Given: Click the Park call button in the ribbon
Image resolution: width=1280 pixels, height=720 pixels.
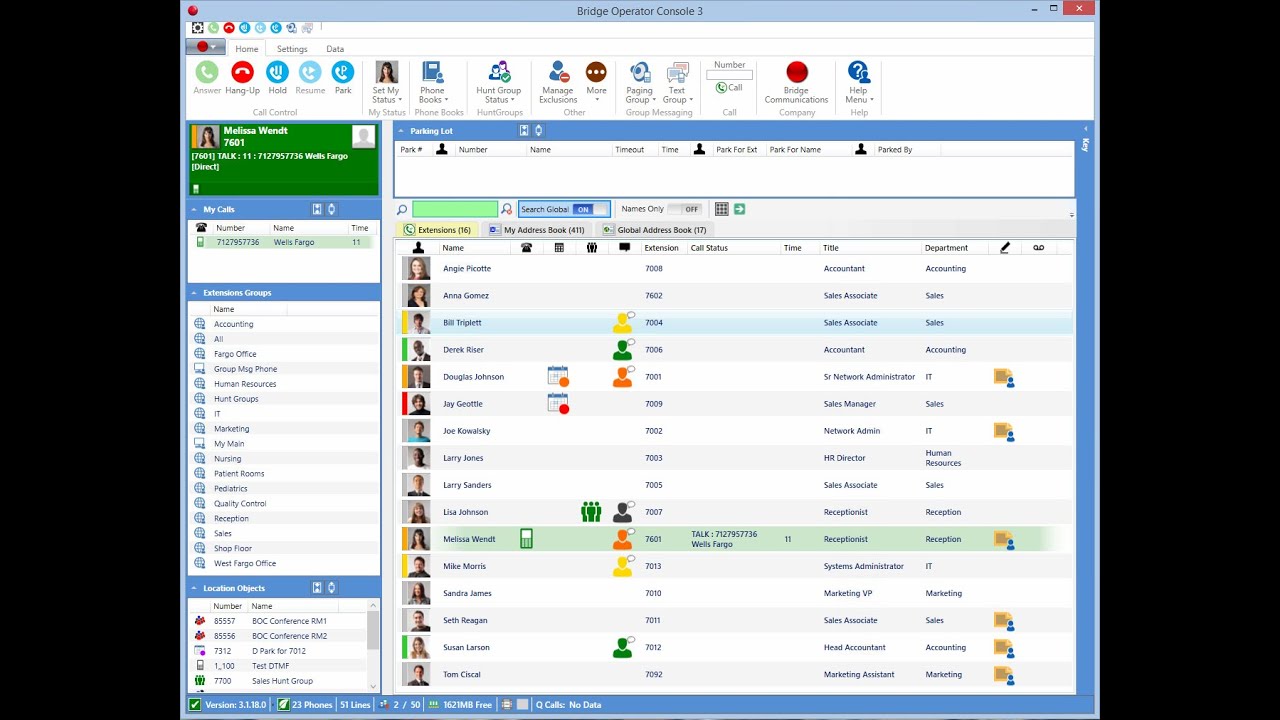Looking at the screenshot, I should coord(343,78).
